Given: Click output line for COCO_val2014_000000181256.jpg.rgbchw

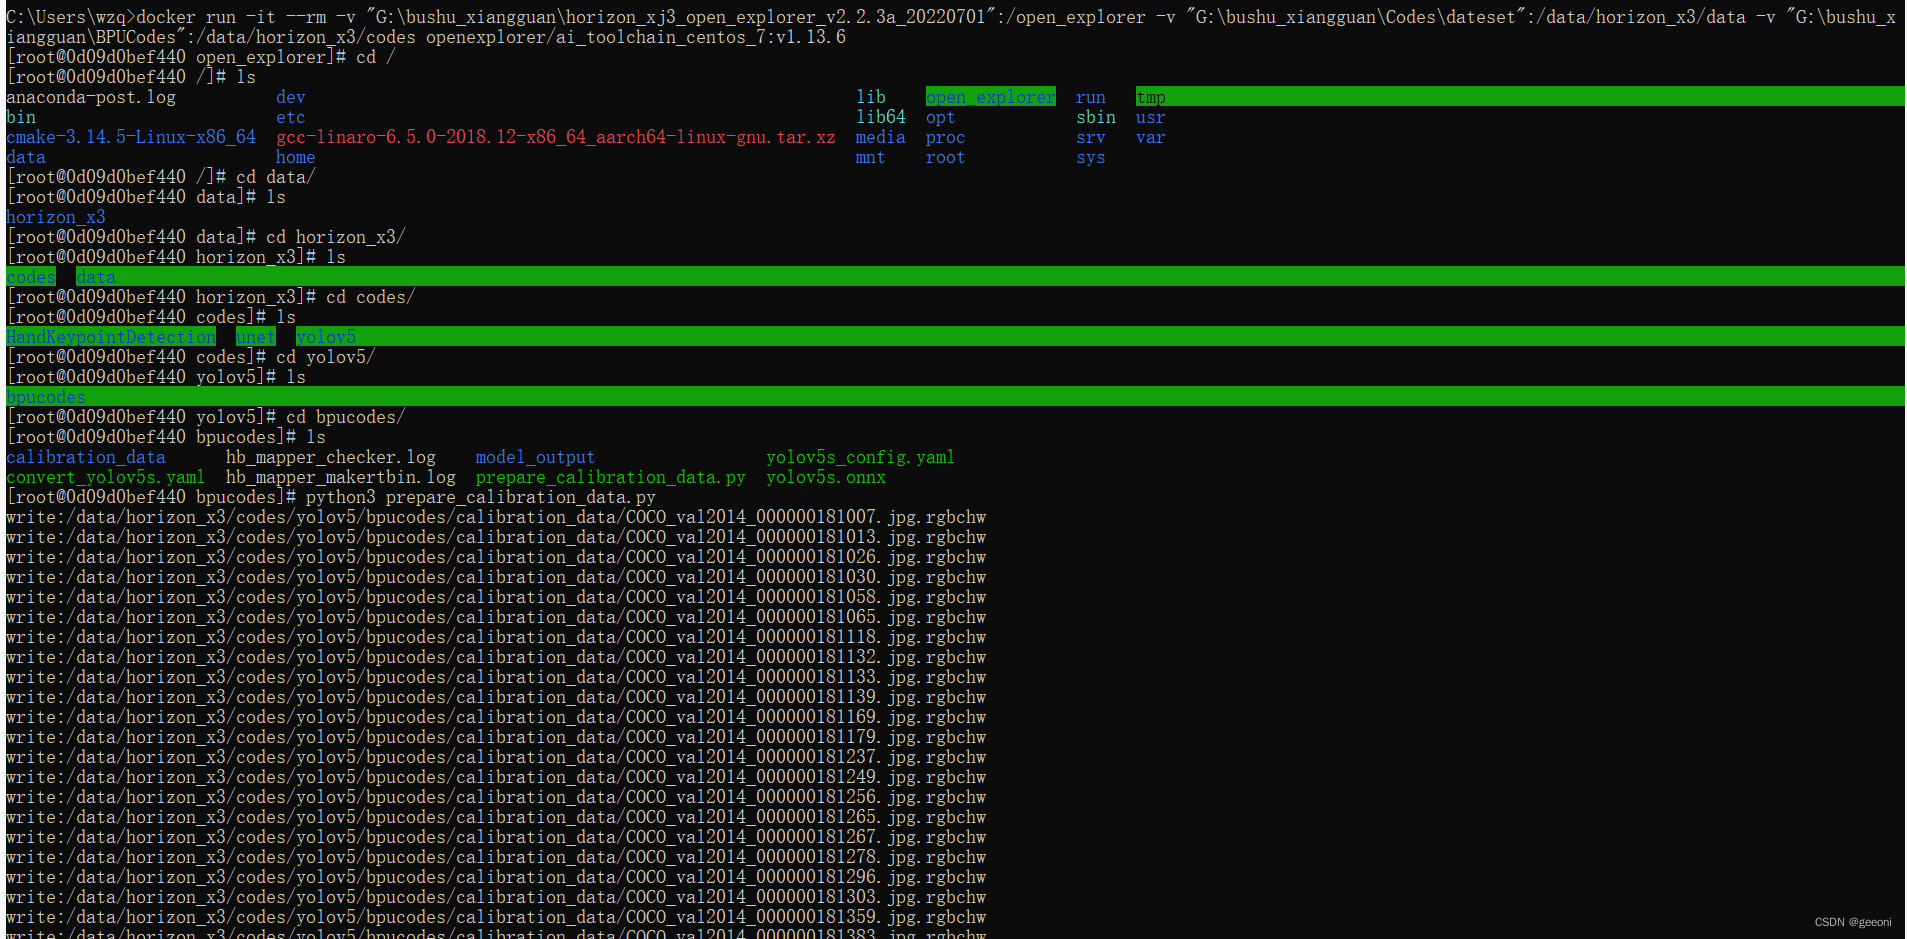Looking at the screenshot, I should click(496, 797).
